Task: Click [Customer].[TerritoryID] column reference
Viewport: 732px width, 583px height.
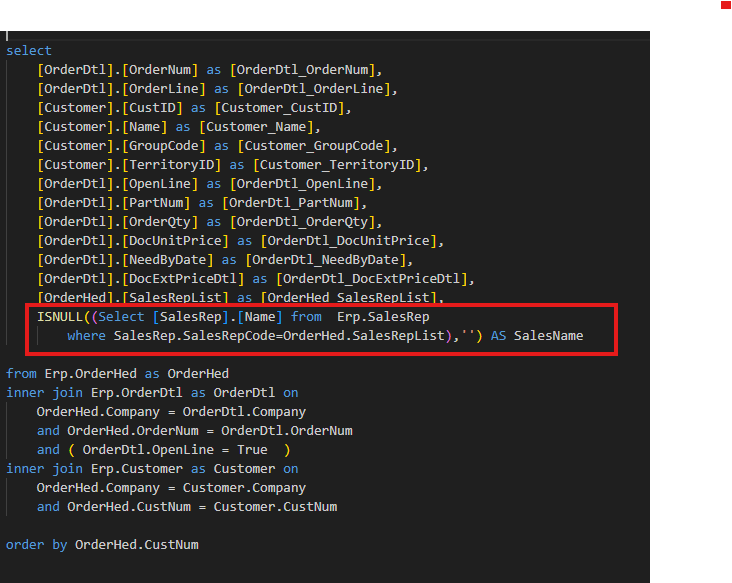Action: pyautogui.click(x=129, y=165)
